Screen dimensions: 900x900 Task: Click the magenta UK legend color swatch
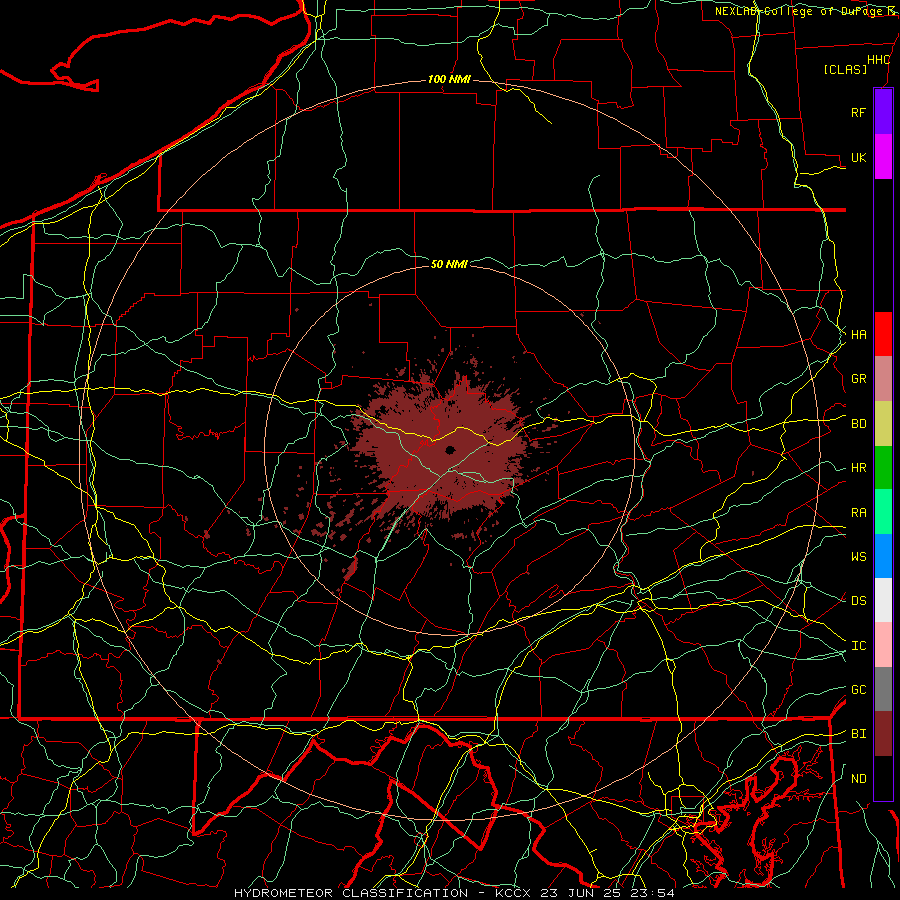[883, 157]
